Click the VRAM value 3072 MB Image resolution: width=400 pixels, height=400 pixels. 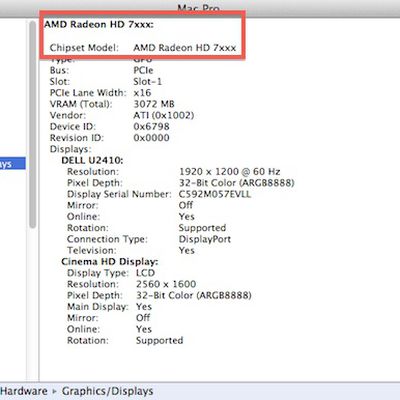tap(154, 104)
